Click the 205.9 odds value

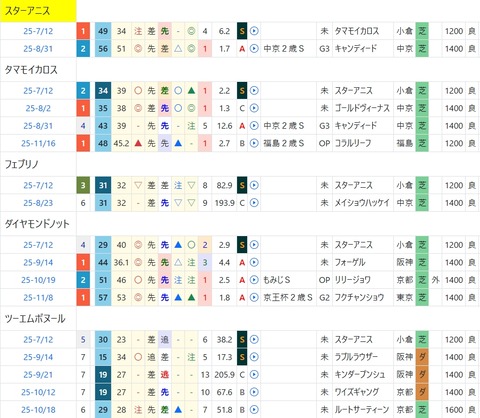point(224,375)
